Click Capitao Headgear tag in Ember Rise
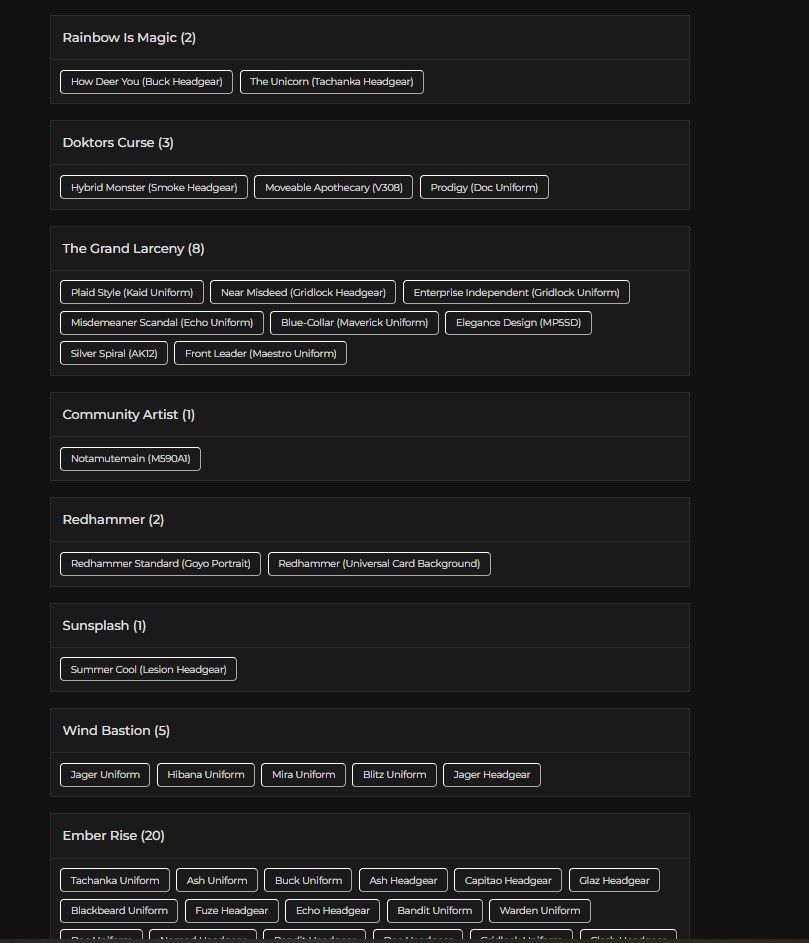 [508, 880]
